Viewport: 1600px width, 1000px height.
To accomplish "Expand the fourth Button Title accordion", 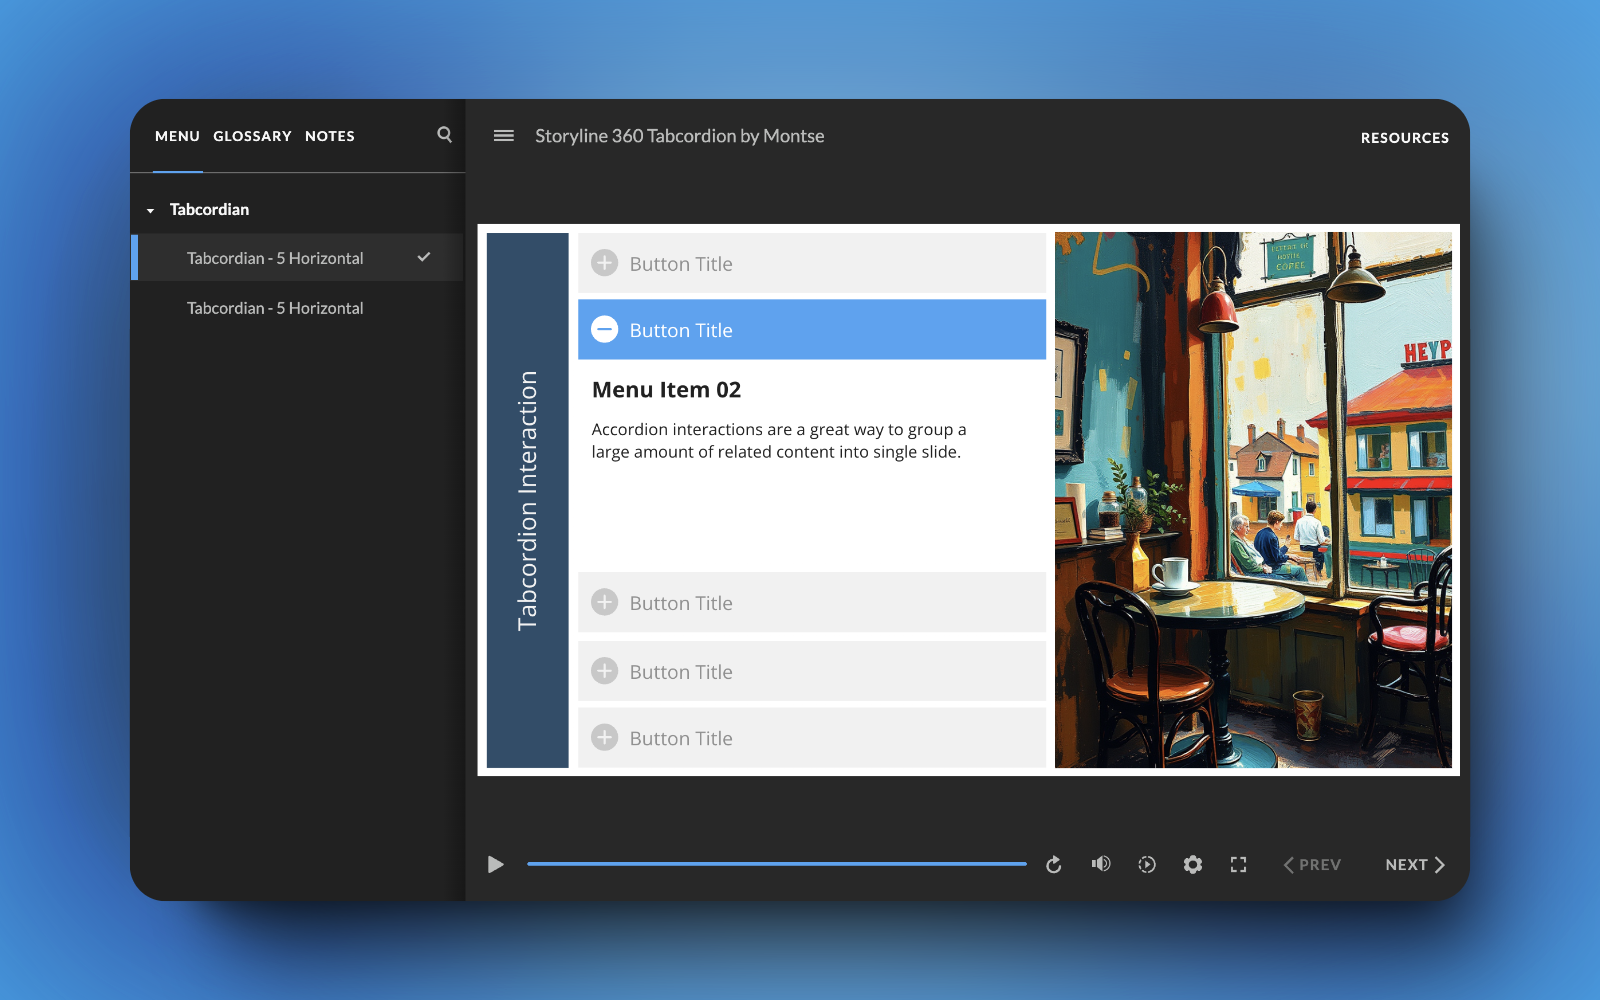I will tap(811, 672).
